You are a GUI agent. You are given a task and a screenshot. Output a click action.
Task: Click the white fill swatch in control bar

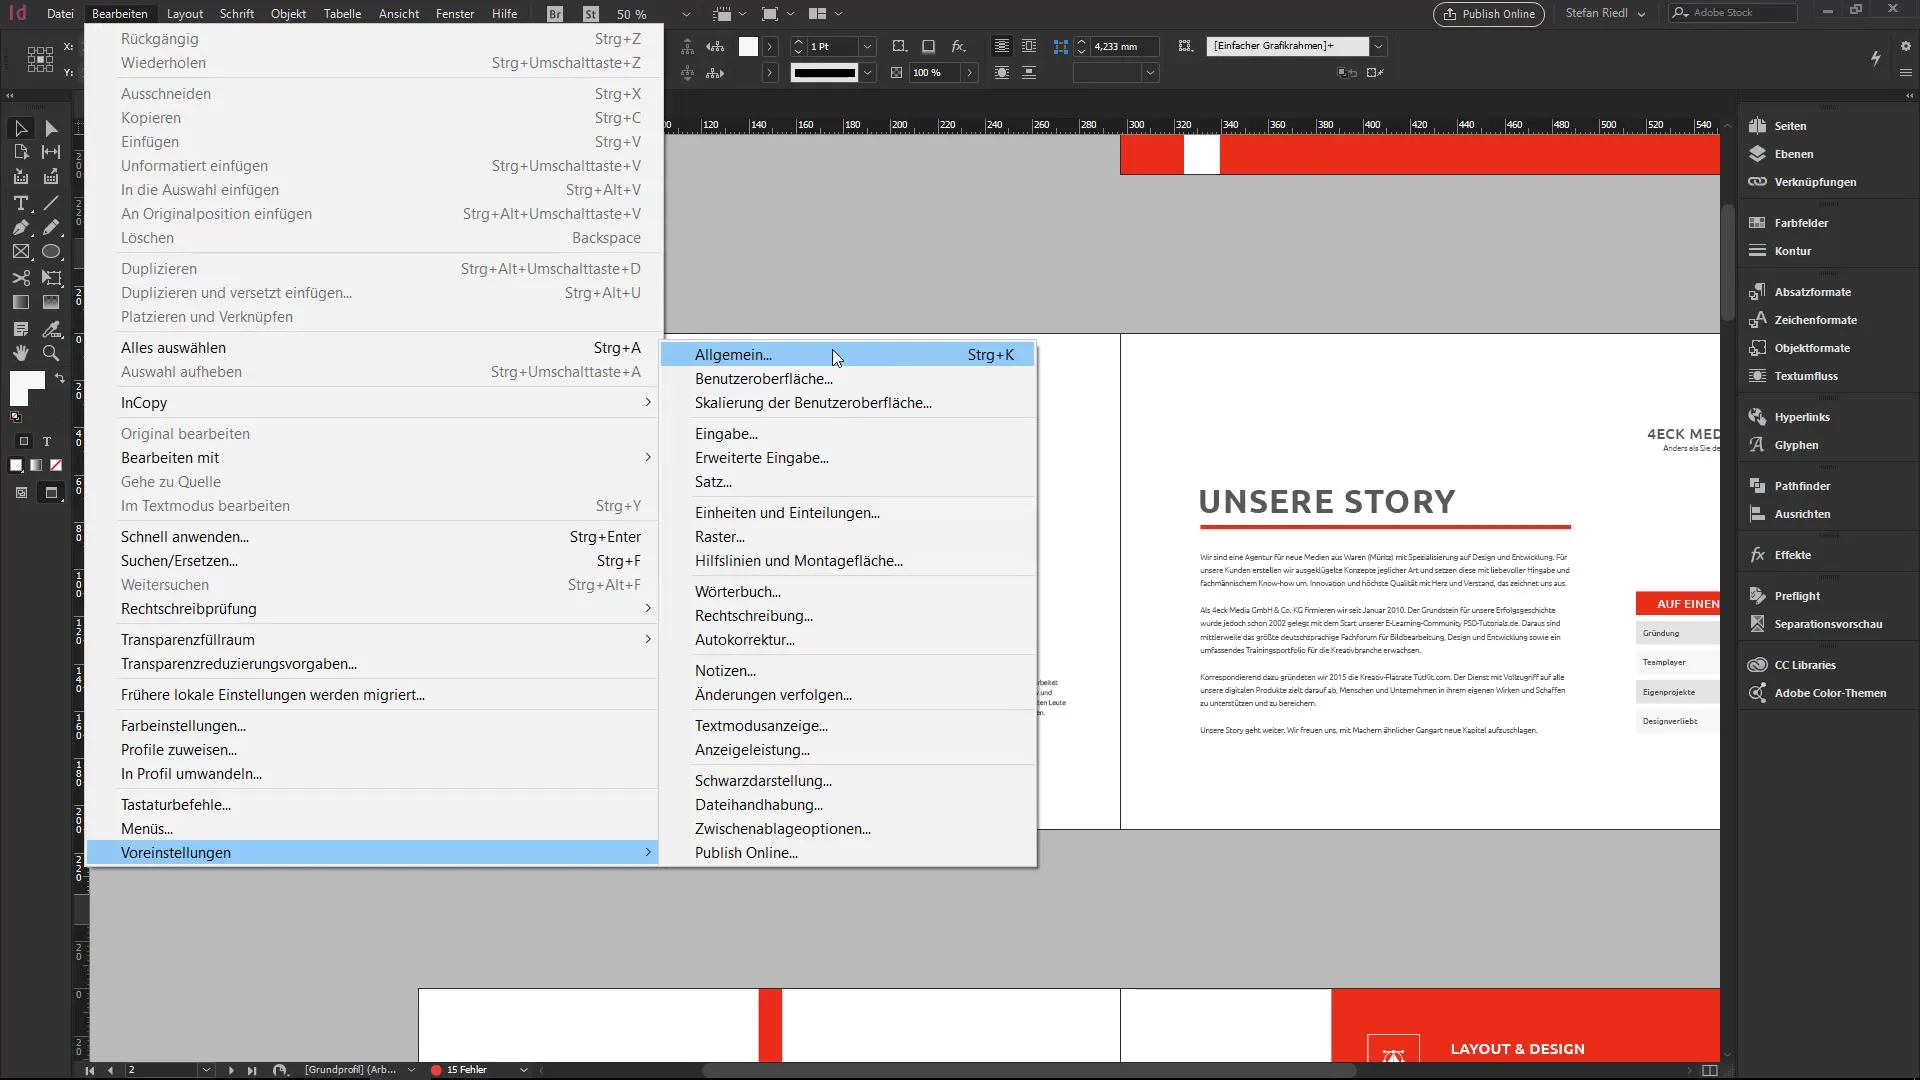[748, 46]
